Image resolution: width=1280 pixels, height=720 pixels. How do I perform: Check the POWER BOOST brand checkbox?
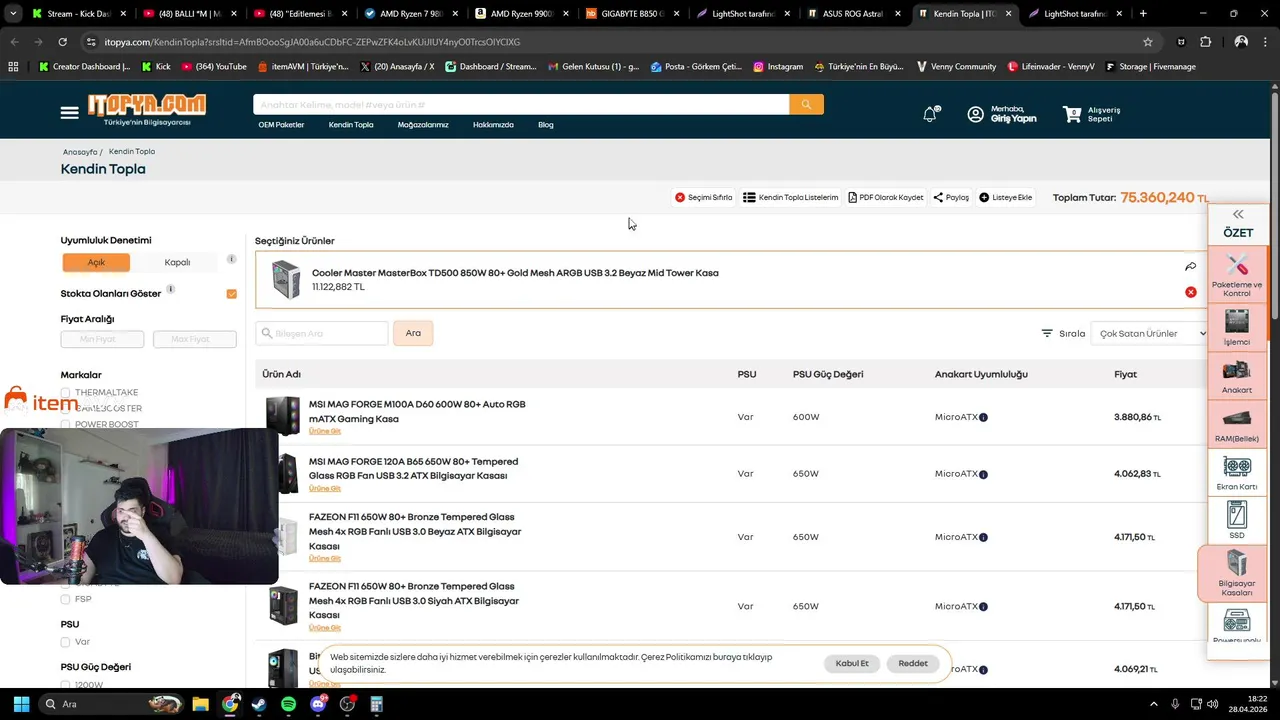[x=66, y=425]
